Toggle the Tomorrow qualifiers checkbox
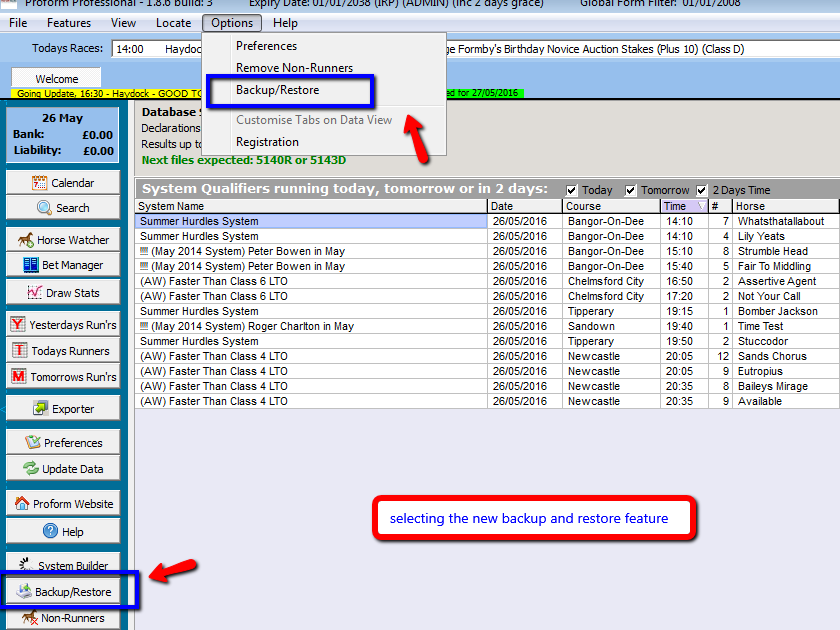This screenshot has width=840, height=630. tap(631, 190)
